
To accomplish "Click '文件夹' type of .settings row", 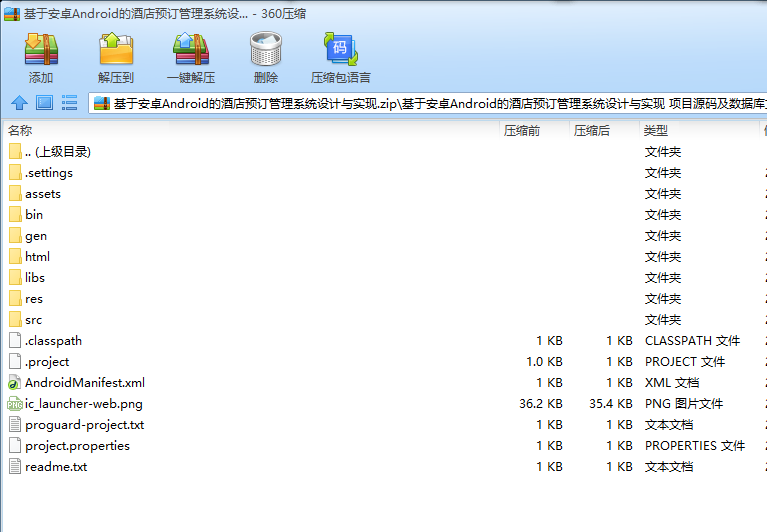I will click(x=663, y=173).
